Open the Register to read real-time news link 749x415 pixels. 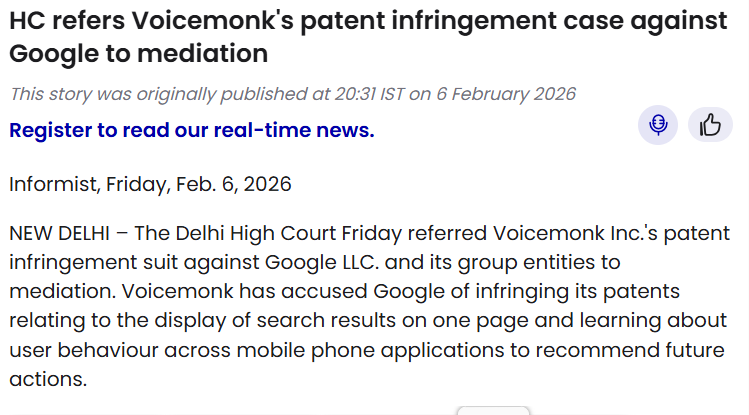tap(192, 130)
